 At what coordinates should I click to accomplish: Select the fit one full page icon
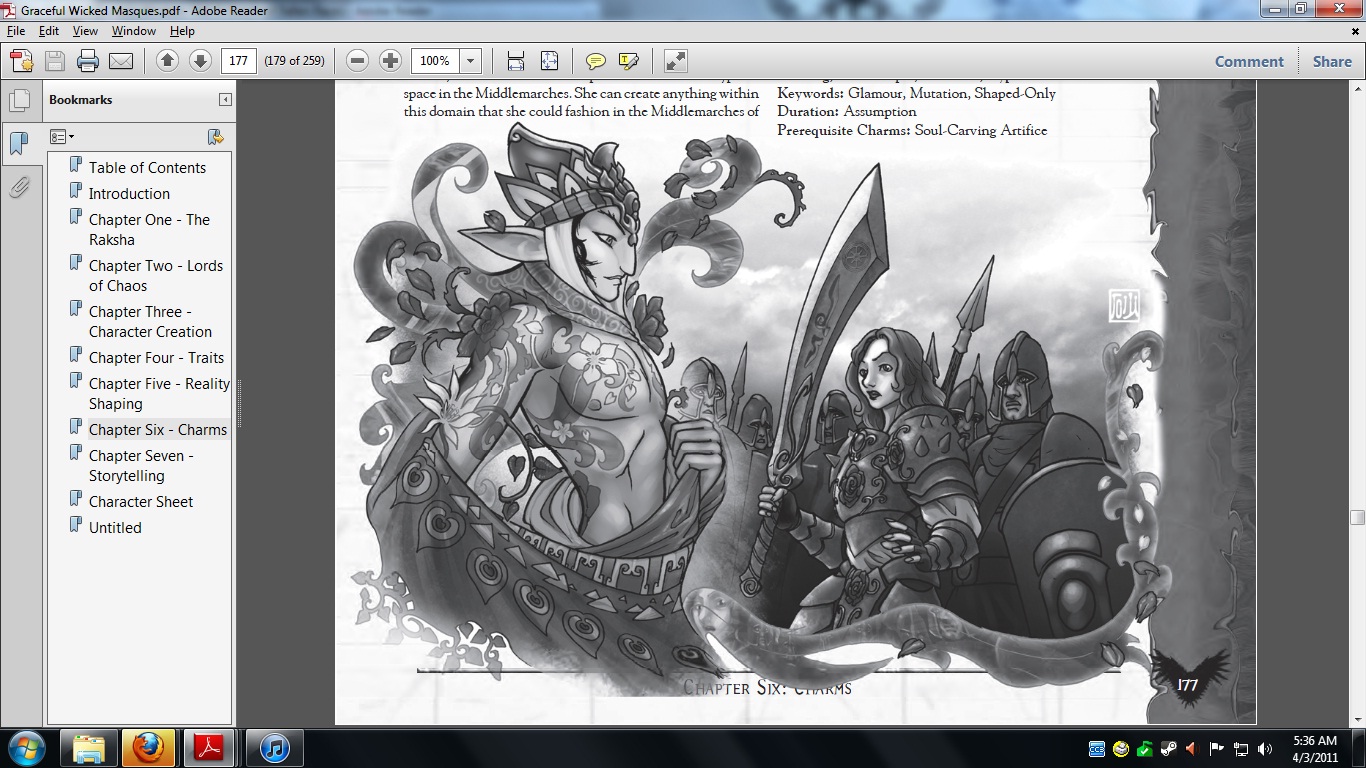point(549,61)
